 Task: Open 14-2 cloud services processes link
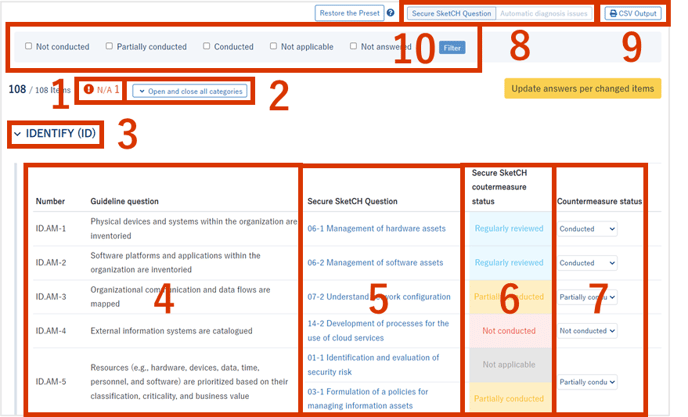[378, 331]
